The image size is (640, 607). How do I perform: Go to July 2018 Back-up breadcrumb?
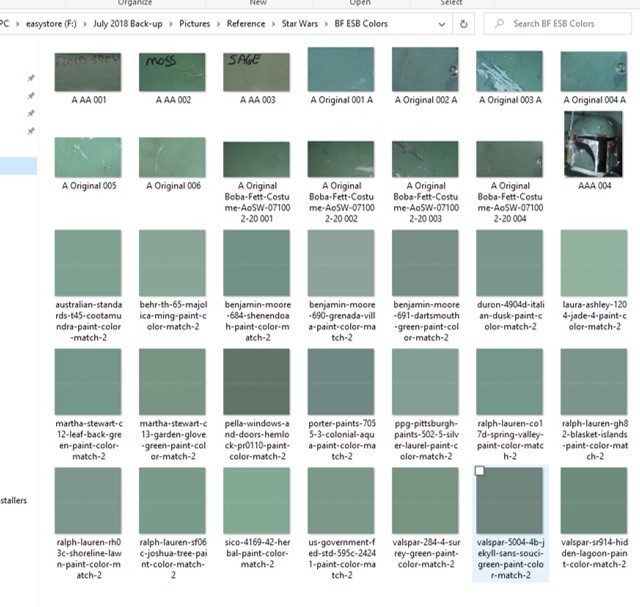[x=127, y=24]
